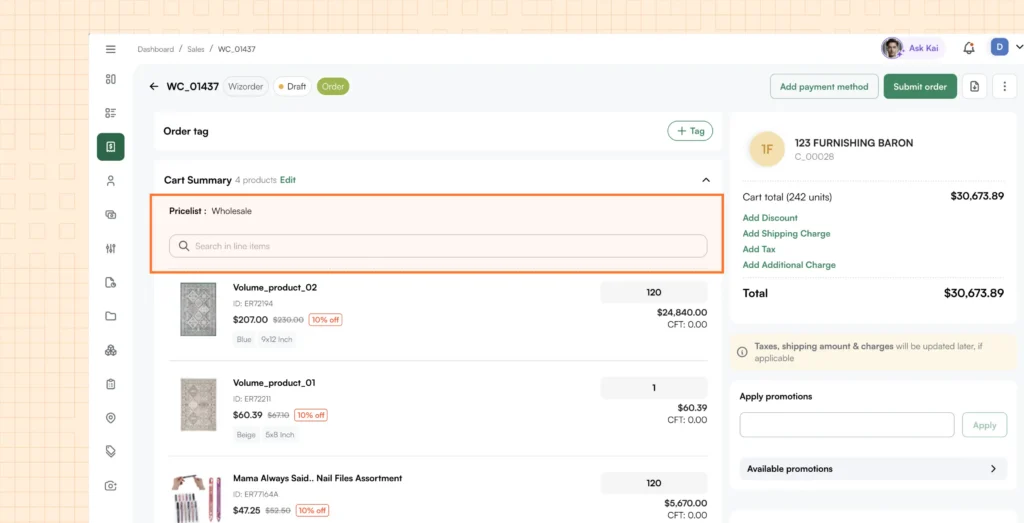The image size is (1024, 523).
Task: Open the location pin icon in sidebar
Action: pos(110,418)
